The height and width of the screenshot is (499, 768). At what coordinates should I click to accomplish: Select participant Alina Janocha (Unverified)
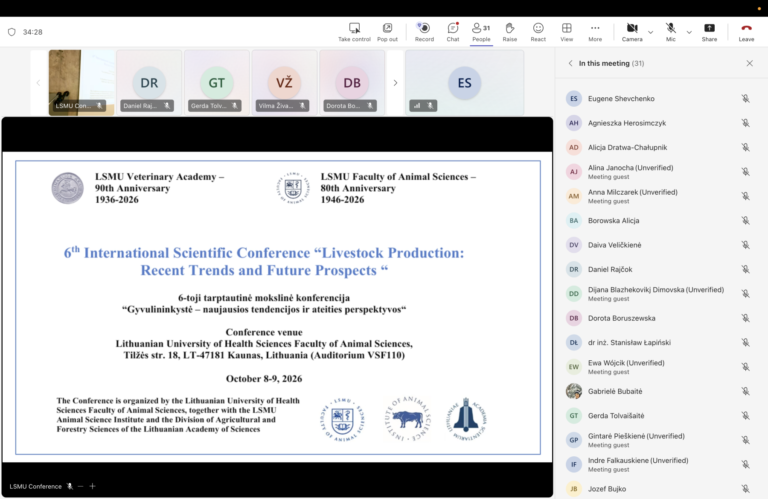659,172
